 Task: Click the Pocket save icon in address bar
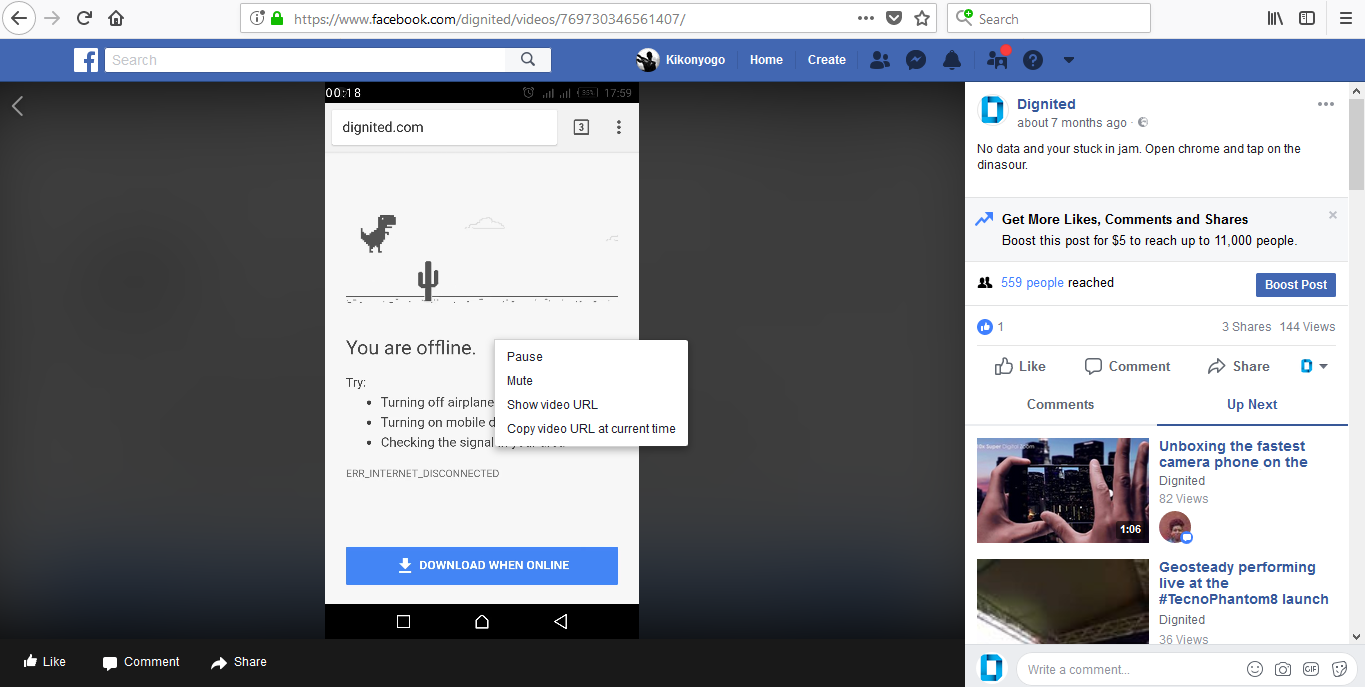click(894, 18)
